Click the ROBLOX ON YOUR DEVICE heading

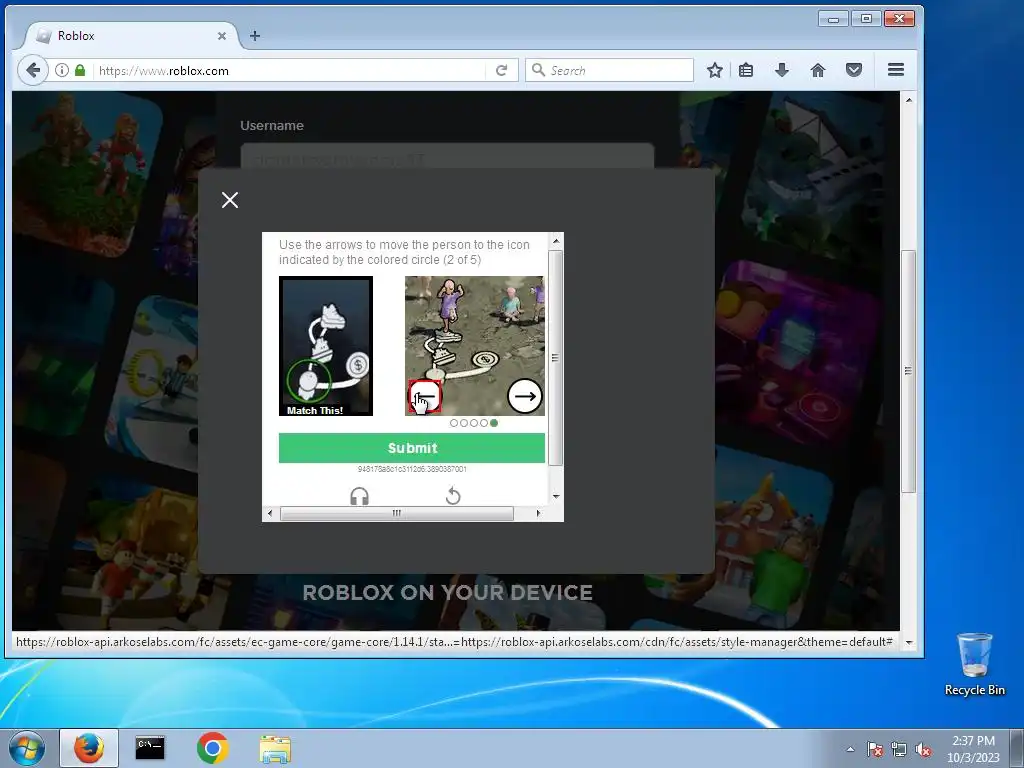[447, 592]
